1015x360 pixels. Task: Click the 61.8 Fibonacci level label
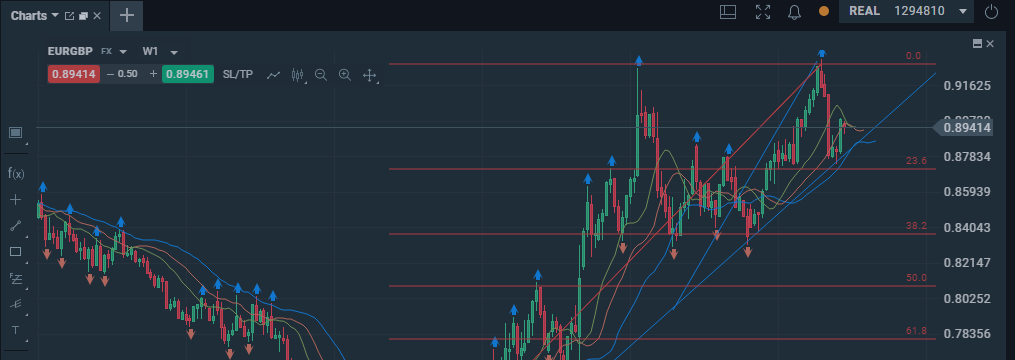[x=917, y=331]
